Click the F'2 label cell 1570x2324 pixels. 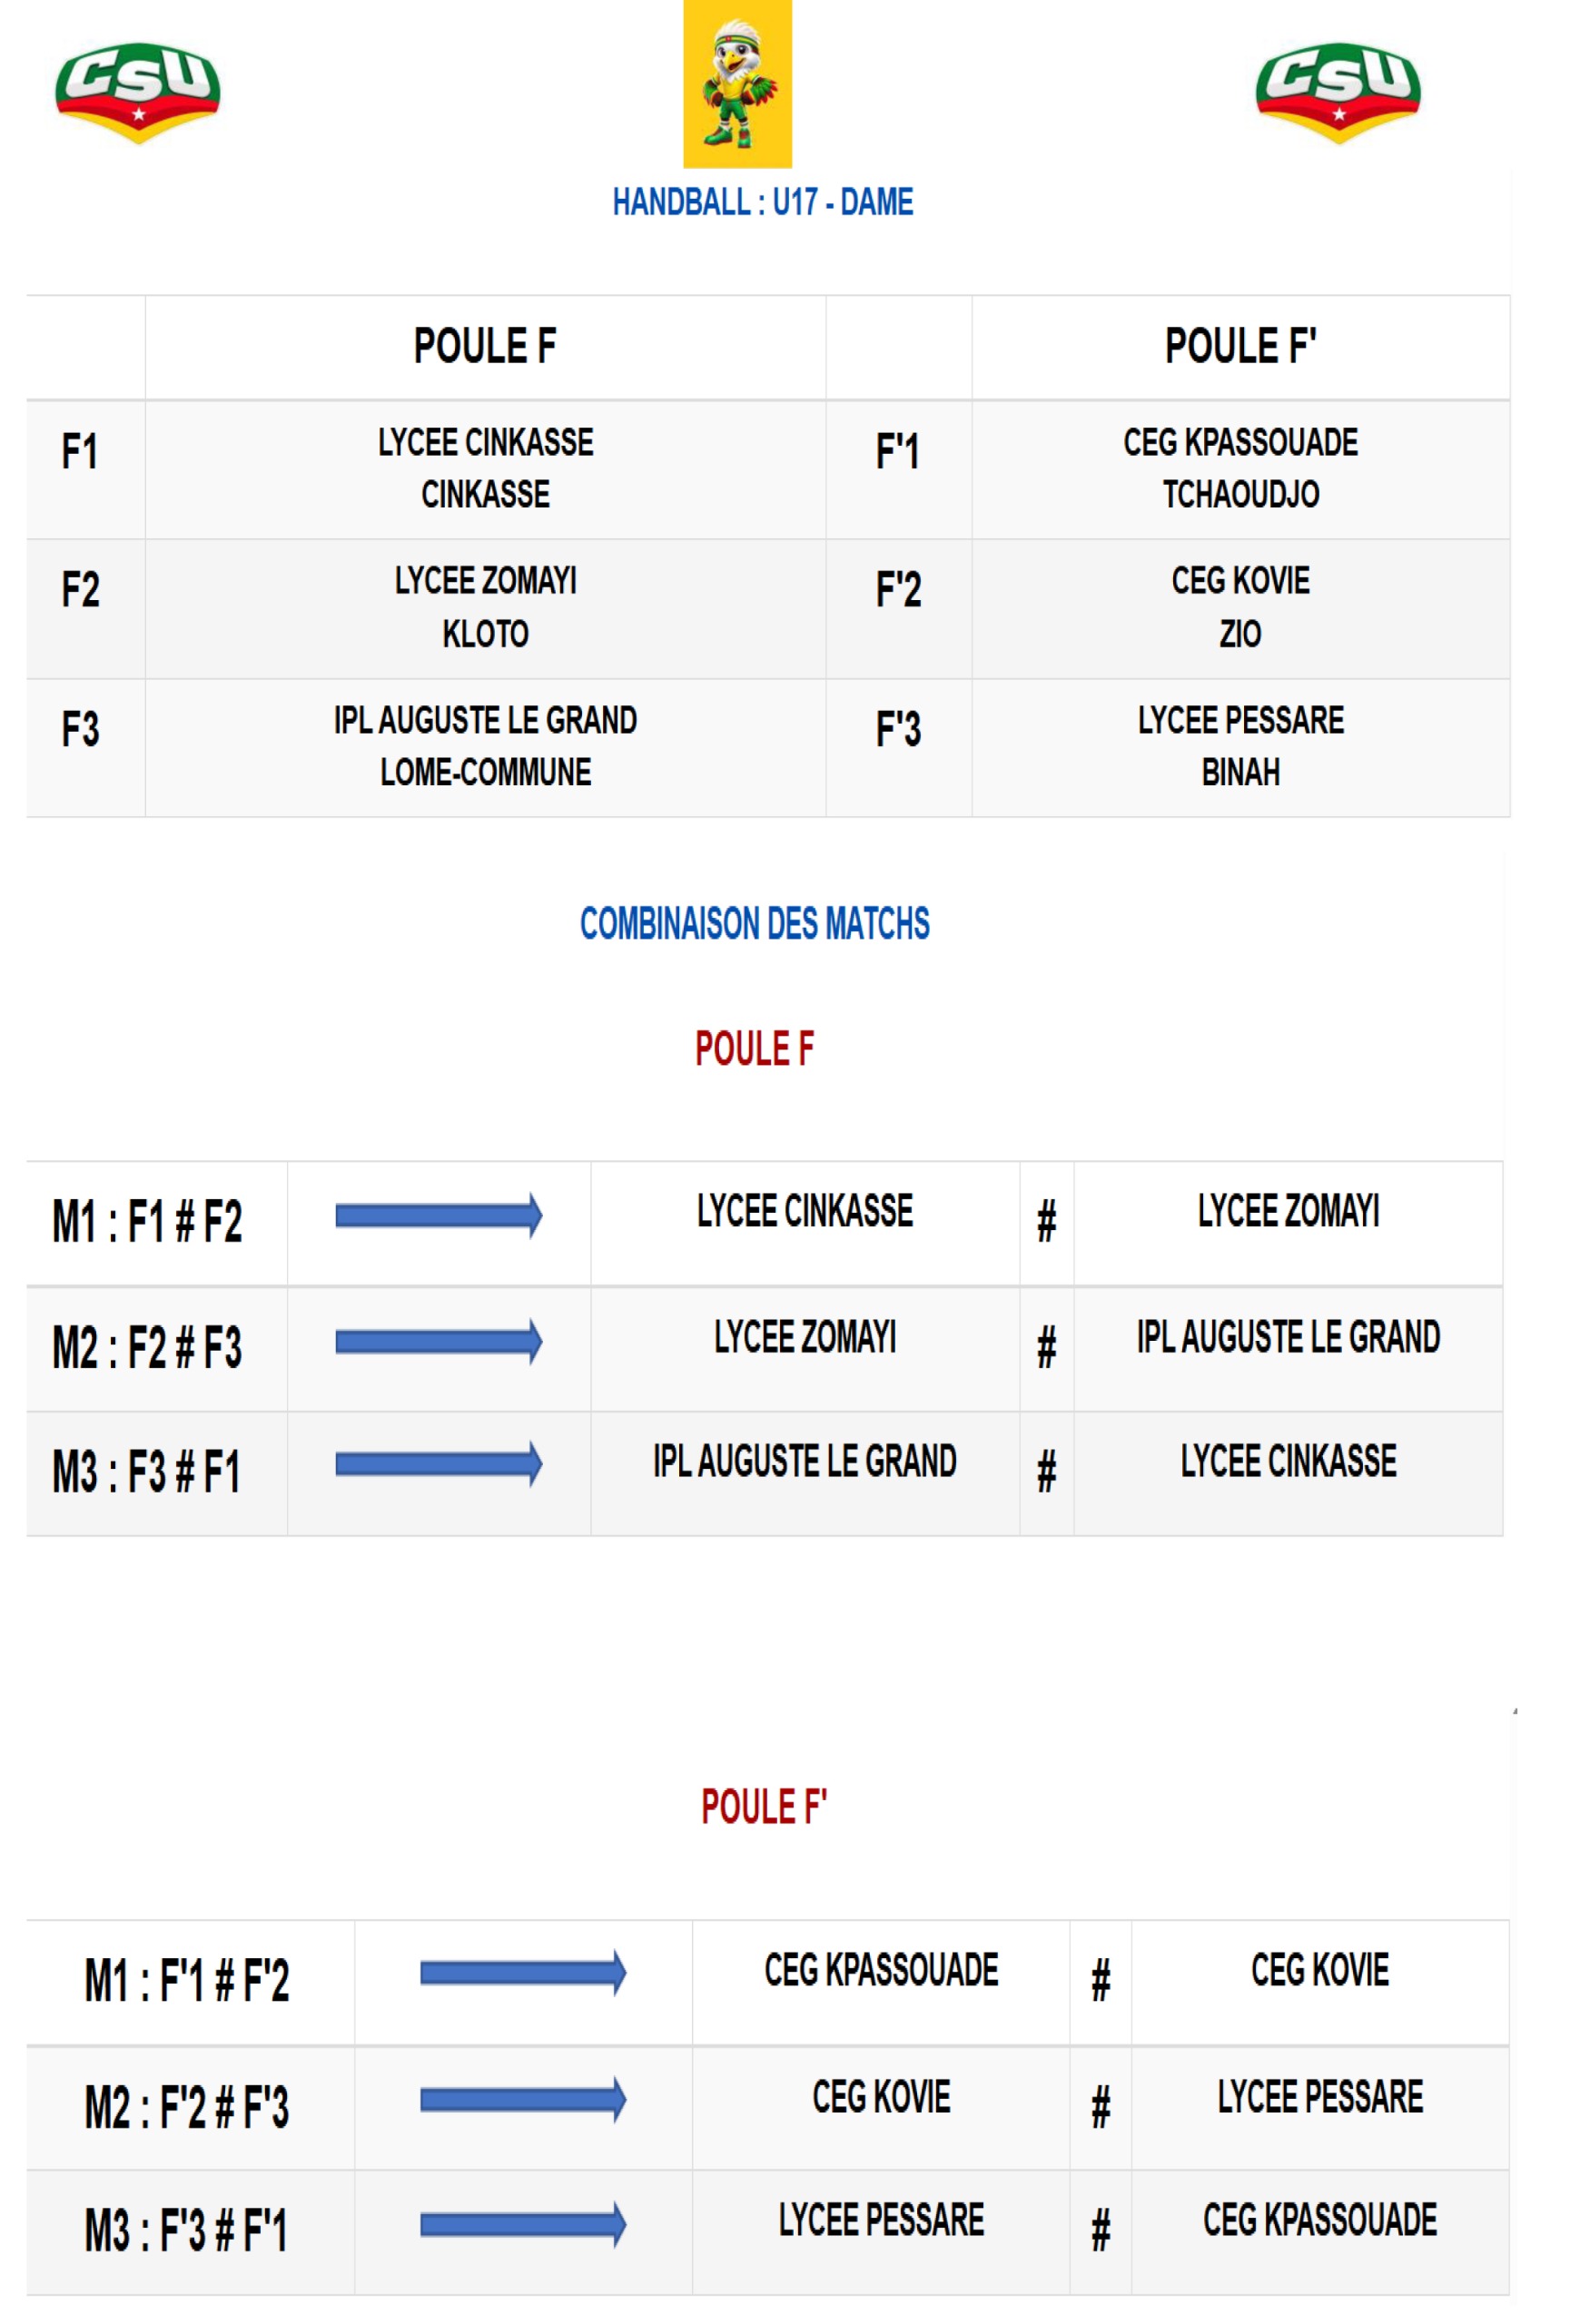[899, 608]
